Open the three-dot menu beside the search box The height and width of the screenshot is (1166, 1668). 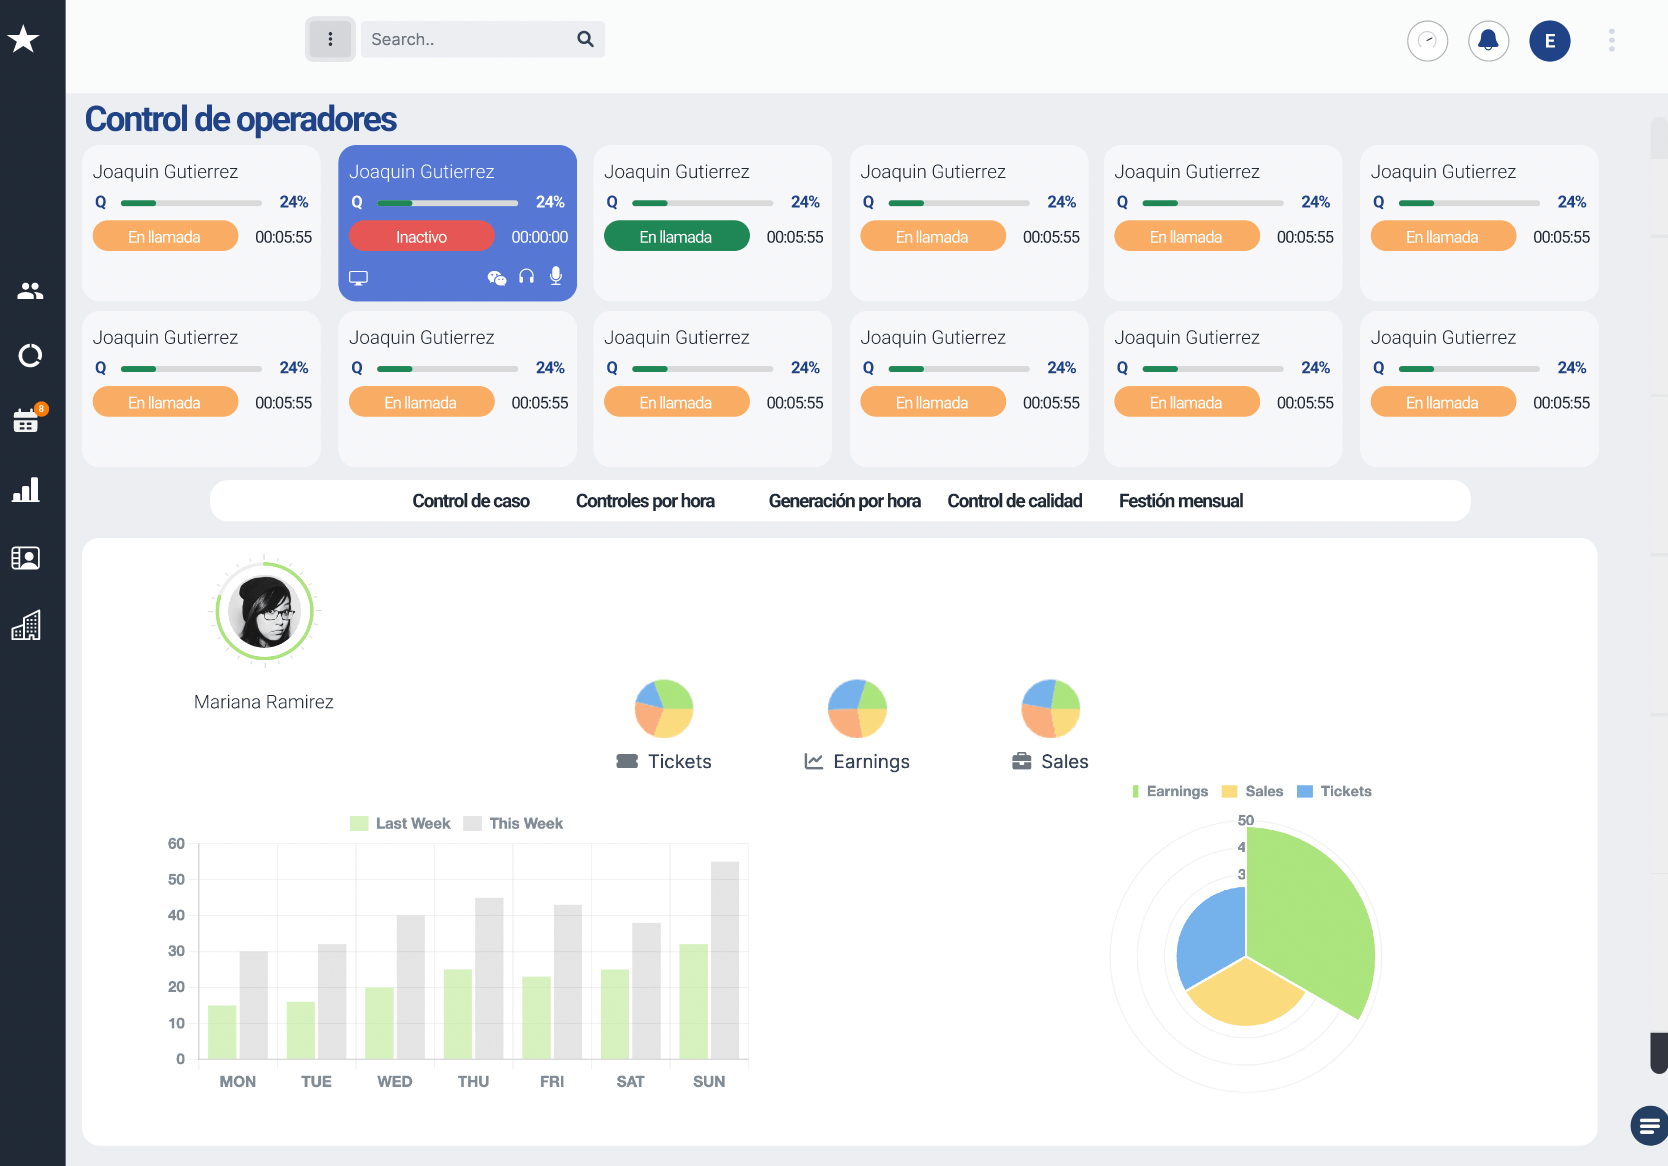[330, 40]
